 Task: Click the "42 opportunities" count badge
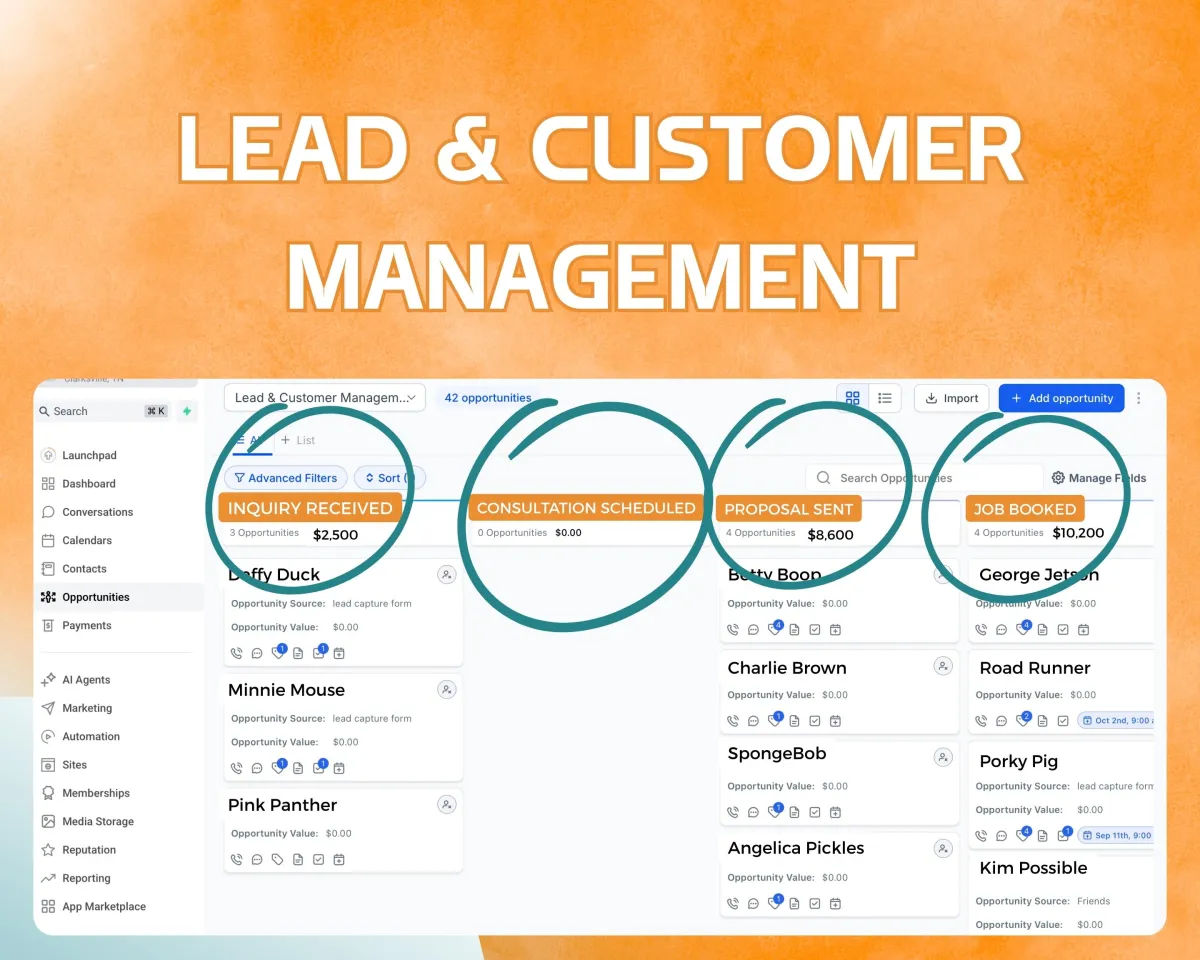(x=488, y=398)
